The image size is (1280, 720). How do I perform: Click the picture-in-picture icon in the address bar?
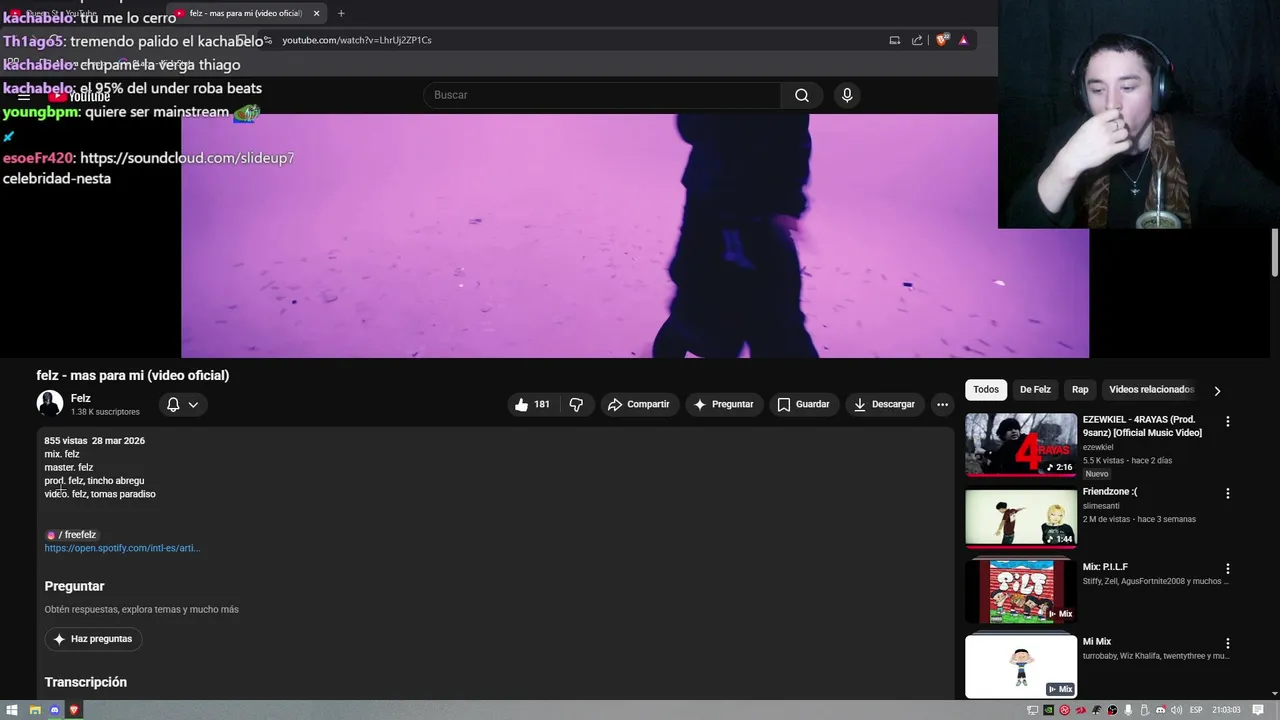tap(895, 40)
